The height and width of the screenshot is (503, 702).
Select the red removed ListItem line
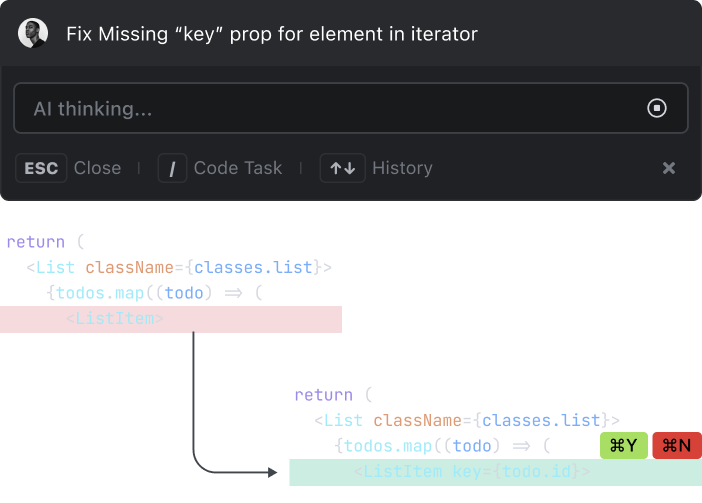tap(171, 319)
